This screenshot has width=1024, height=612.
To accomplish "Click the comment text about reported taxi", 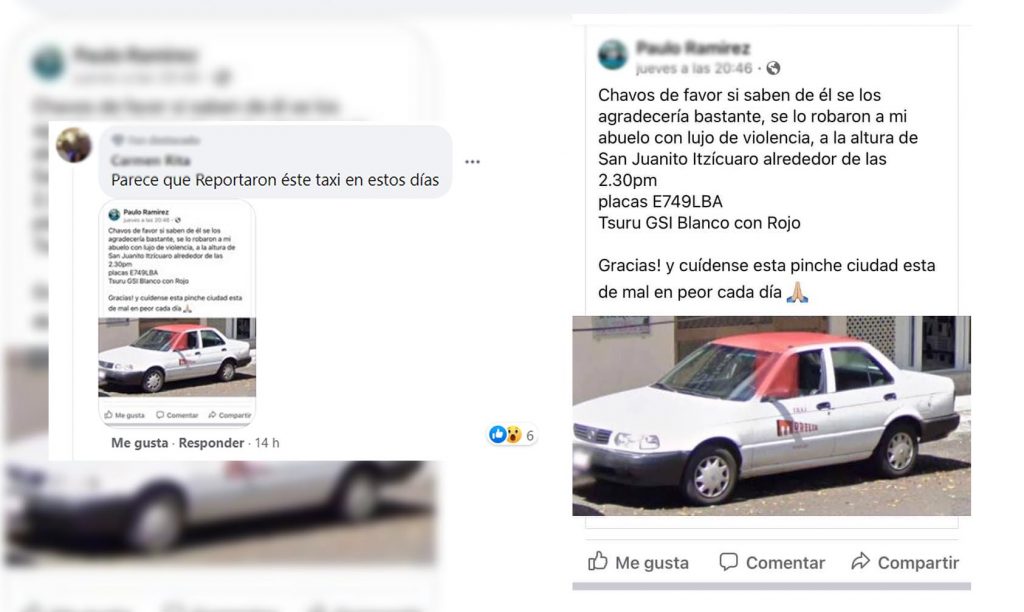I will (275, 180).
